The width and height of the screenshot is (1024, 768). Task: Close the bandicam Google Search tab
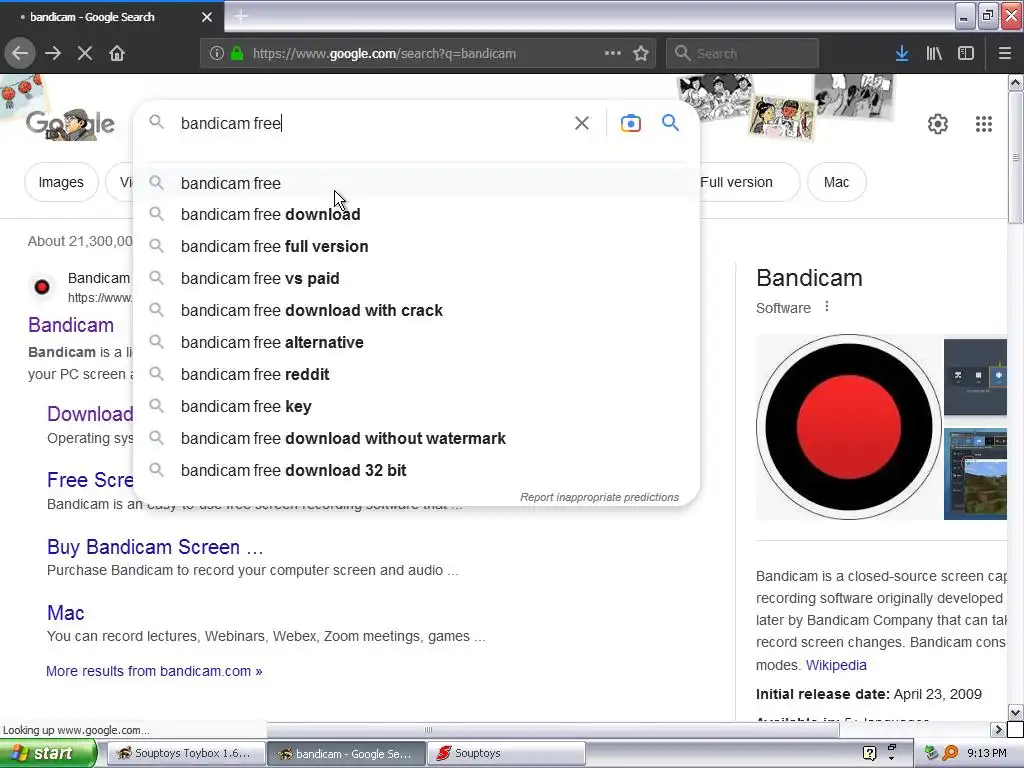tap(207, 17)
